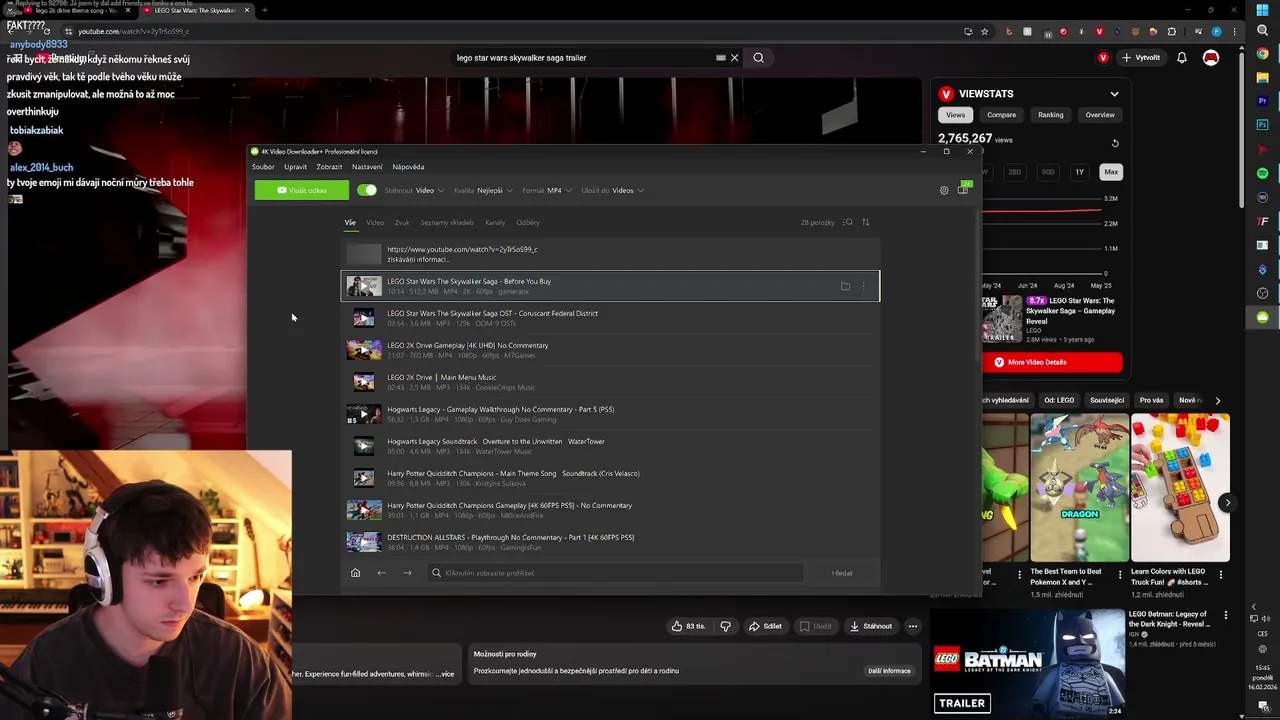Open the Nastavení menu

(367, 167)
